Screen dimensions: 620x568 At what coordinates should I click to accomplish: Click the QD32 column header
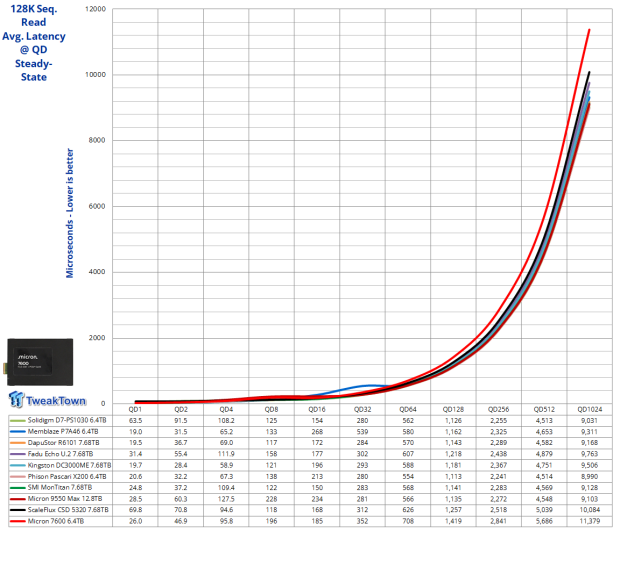pos(362,409)
